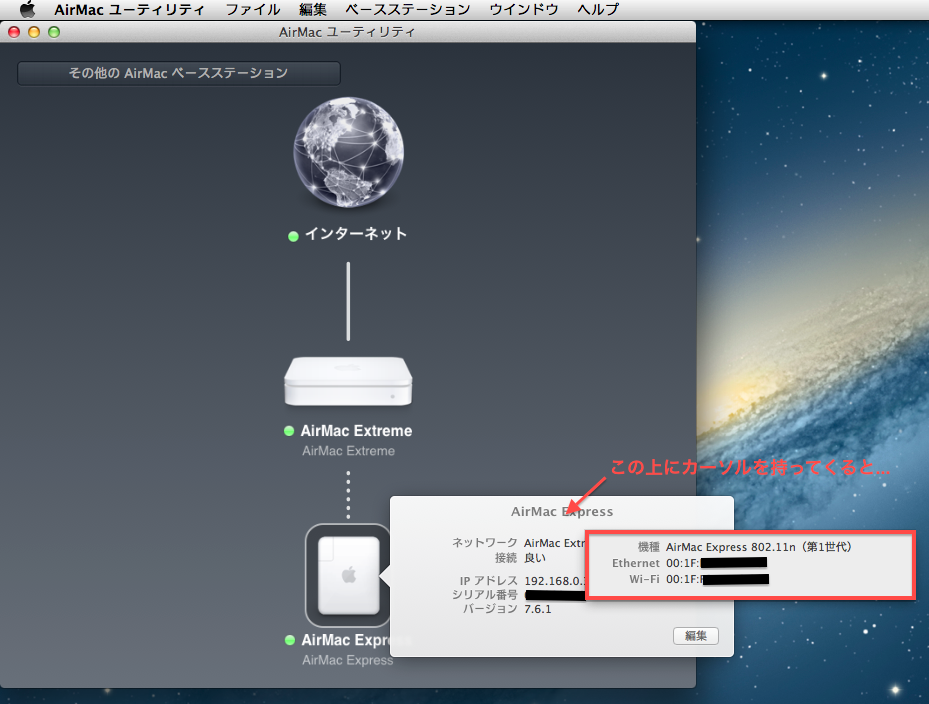Click the green status dot beside AirMac Express

[x=290, y=640]
